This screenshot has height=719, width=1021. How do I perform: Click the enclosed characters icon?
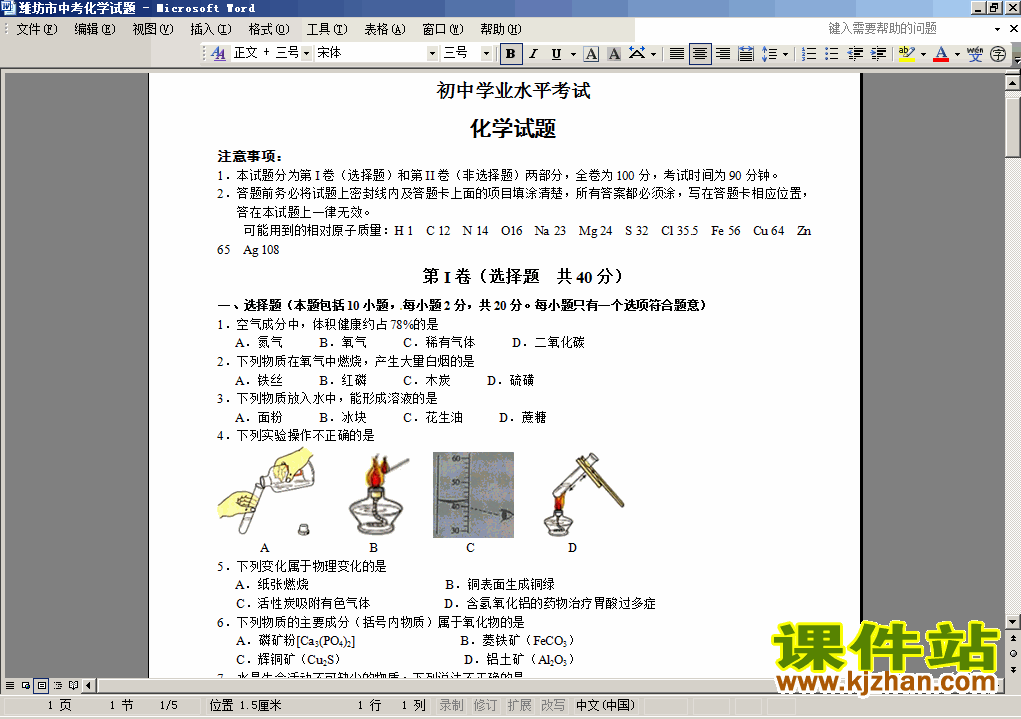point(998,53)
